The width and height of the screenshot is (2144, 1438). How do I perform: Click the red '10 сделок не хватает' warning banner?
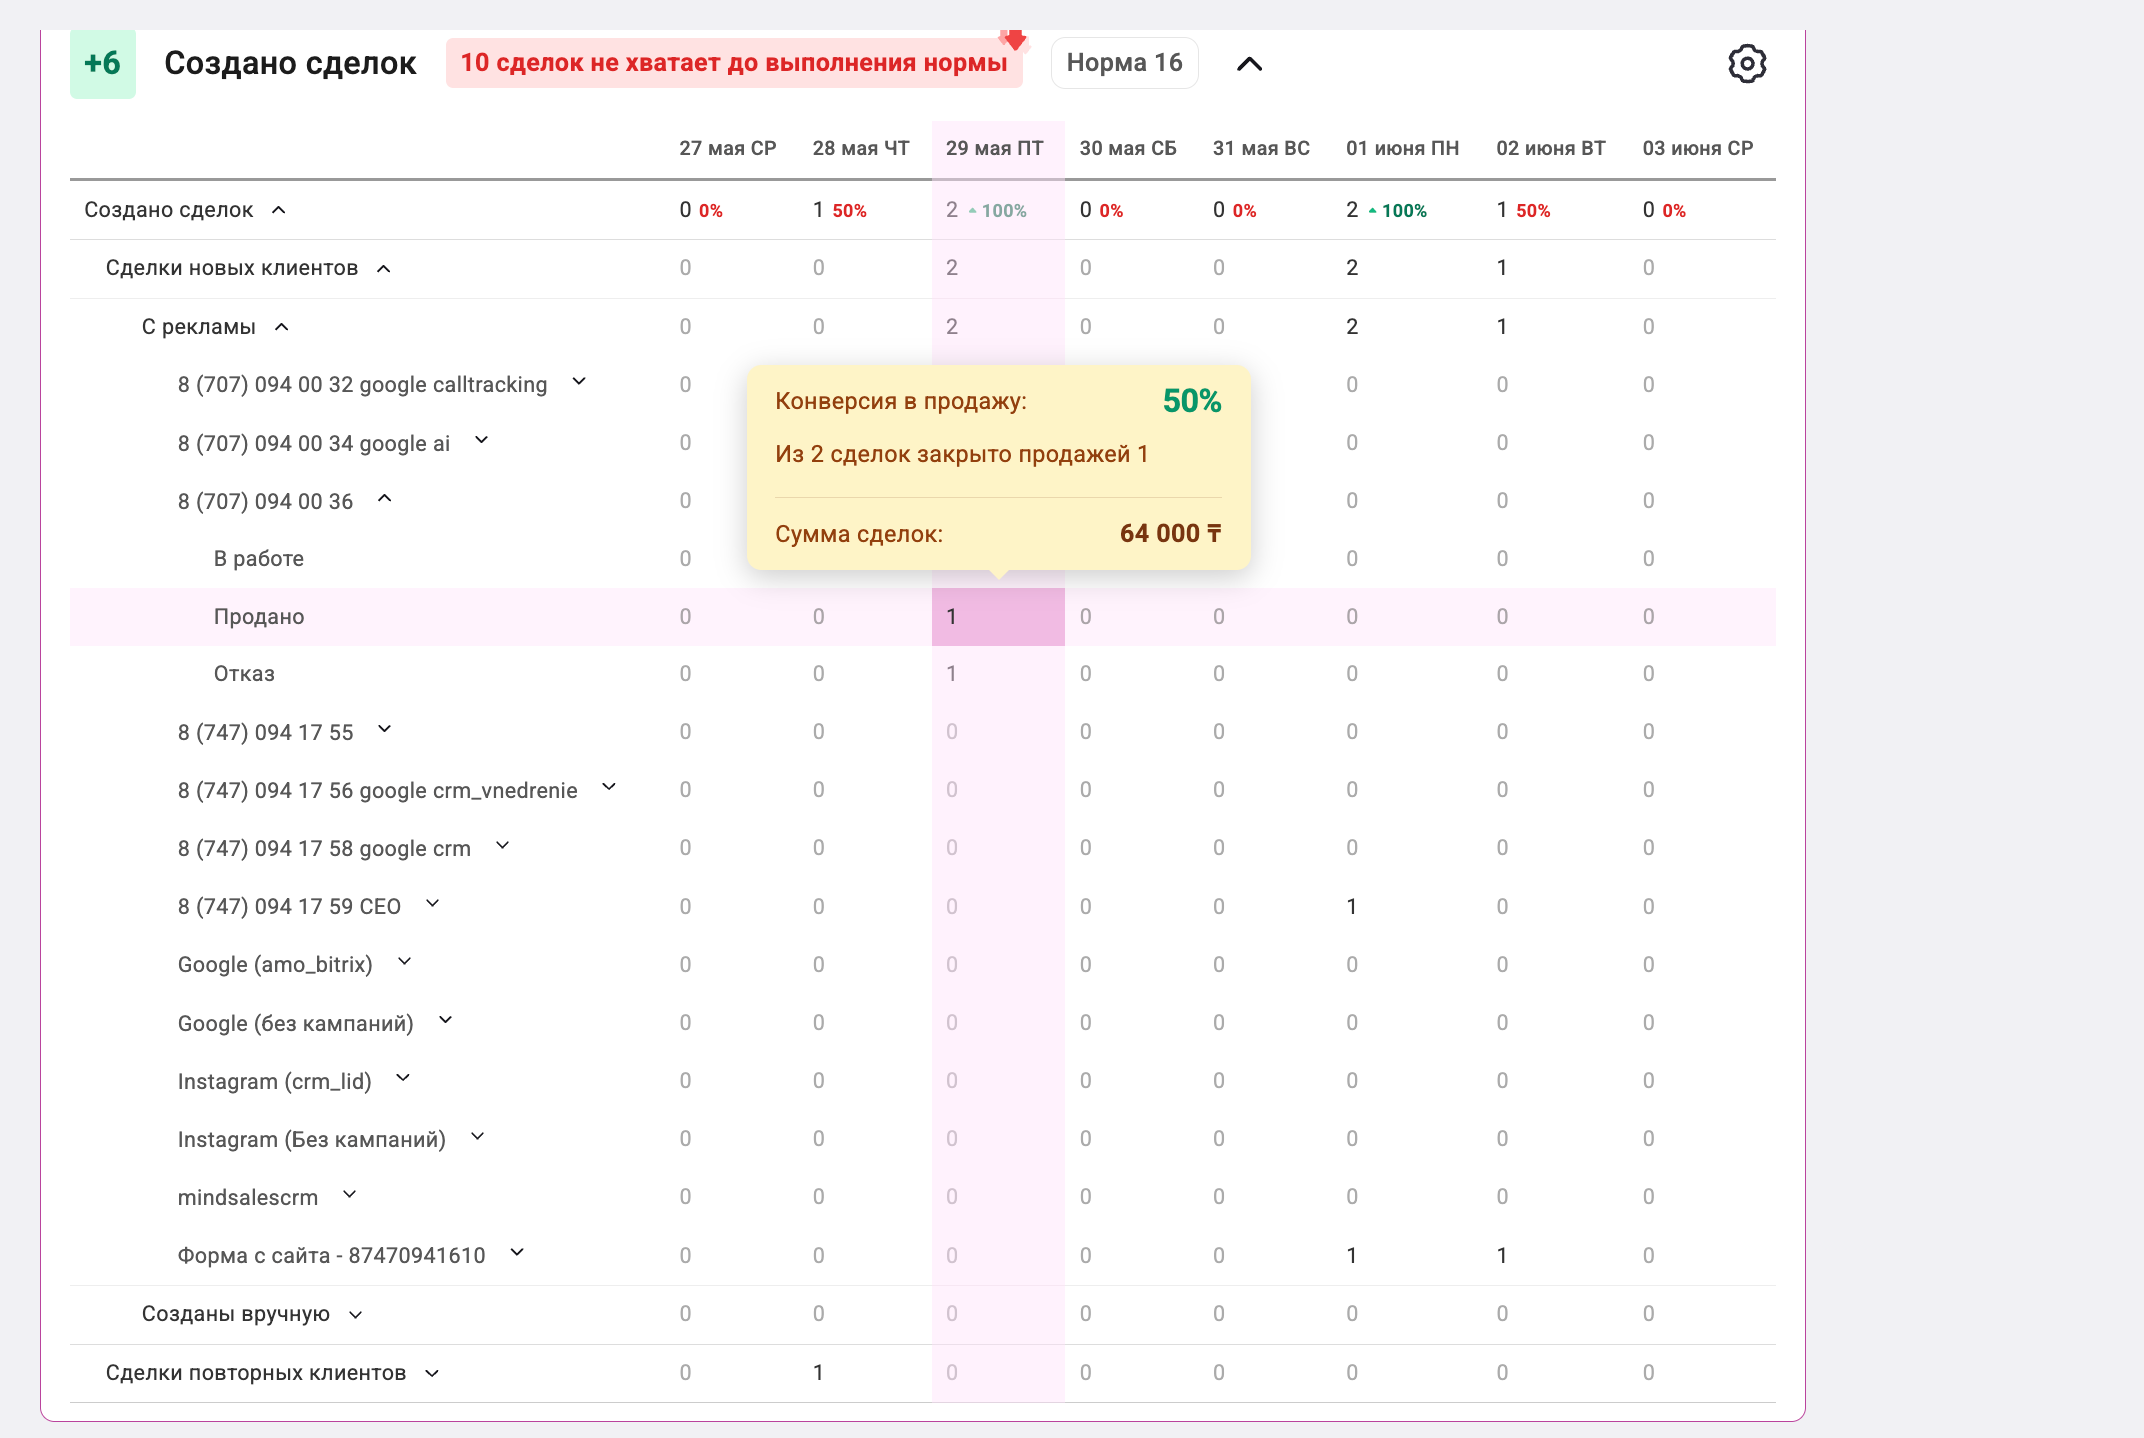734,63
